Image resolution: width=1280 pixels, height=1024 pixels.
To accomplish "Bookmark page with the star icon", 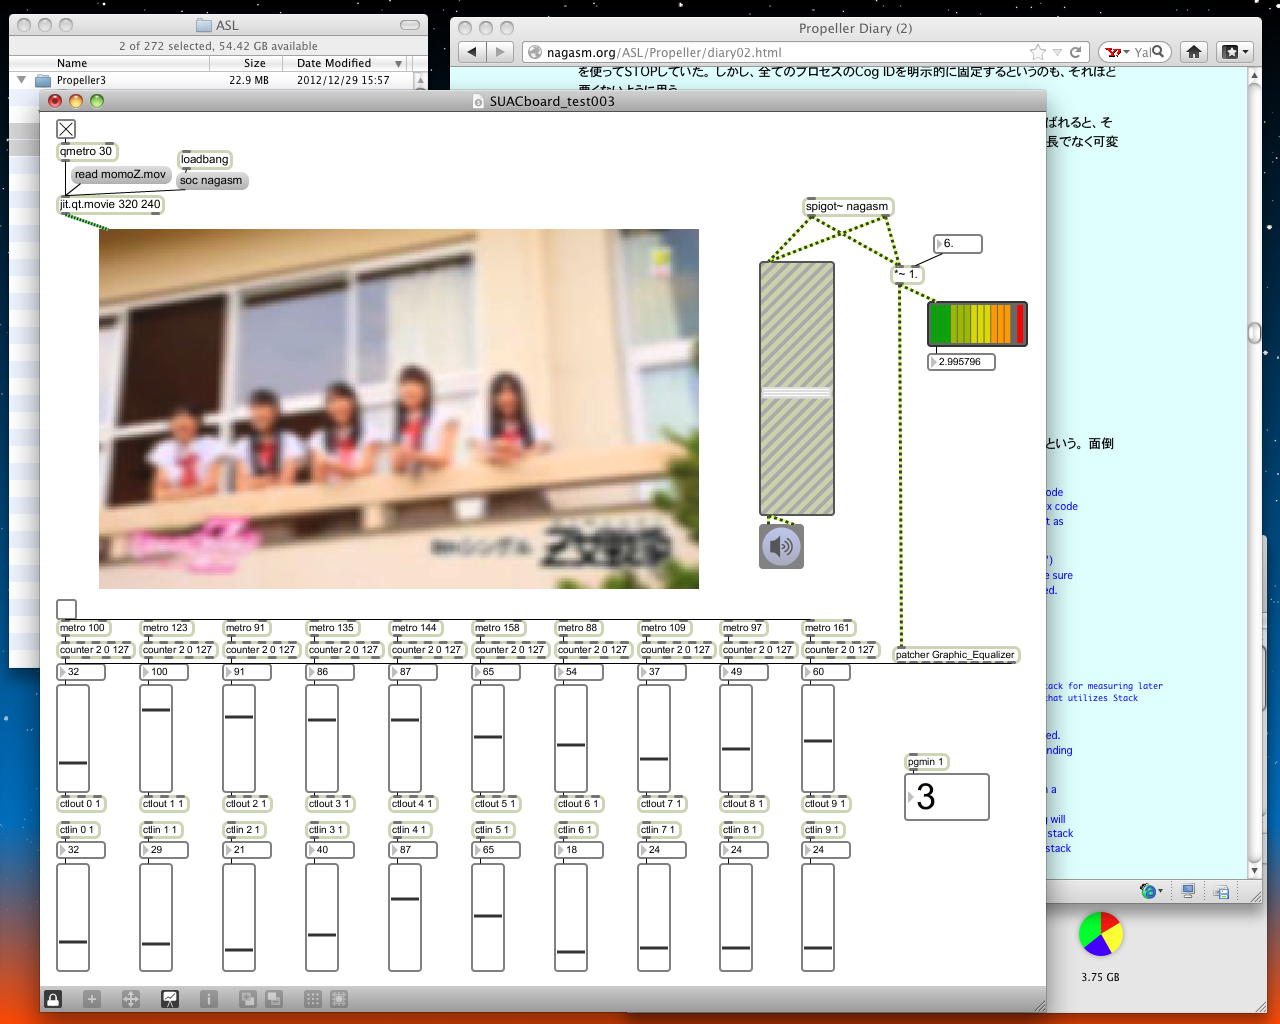I will pyautogui.click(x=1038, y=52).
